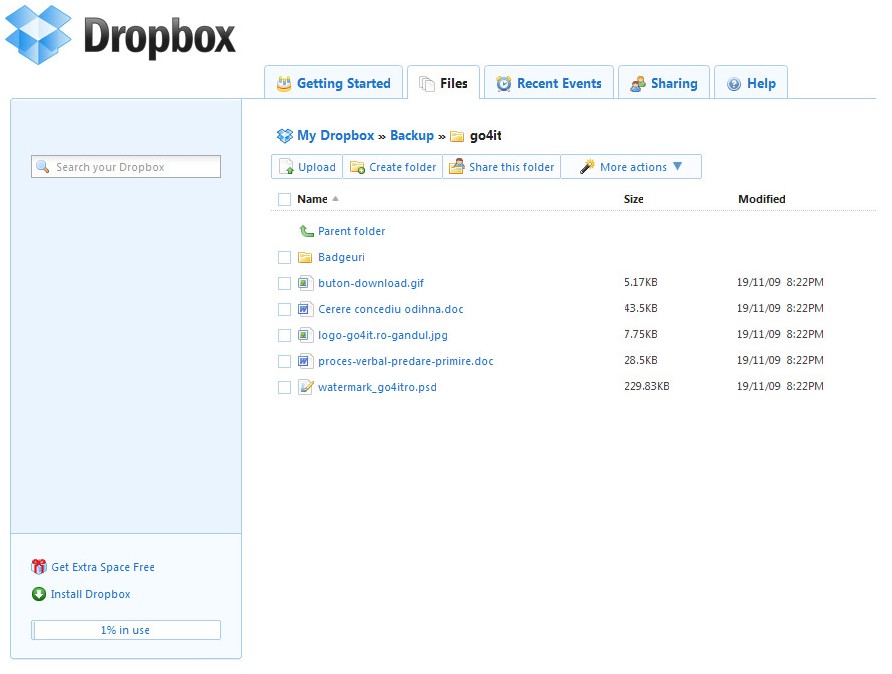Open the Recent Events tab
This screenshot has width=892, height=674.
point(549,82)
